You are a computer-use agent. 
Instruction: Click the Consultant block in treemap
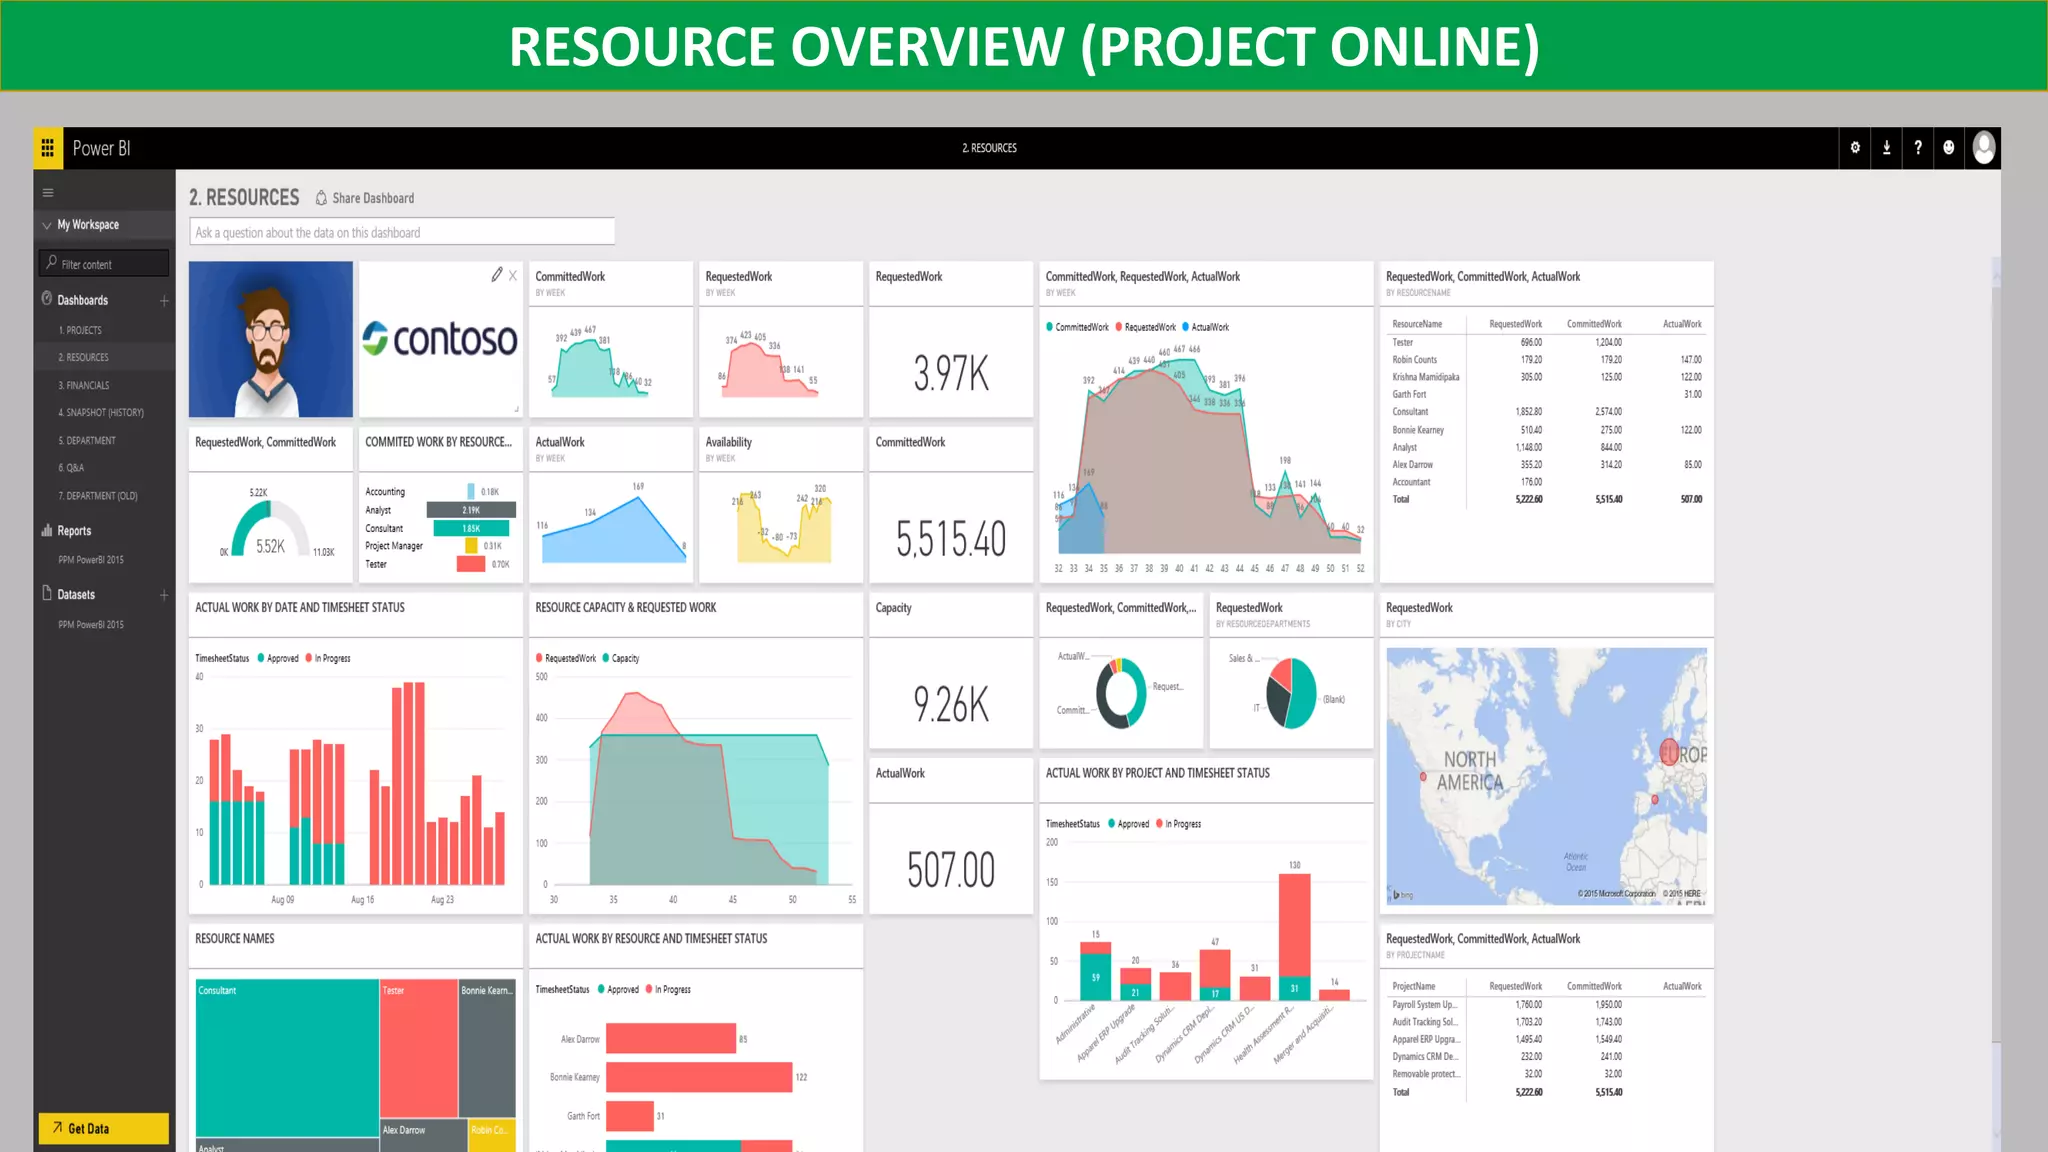tap(287, 1060)
